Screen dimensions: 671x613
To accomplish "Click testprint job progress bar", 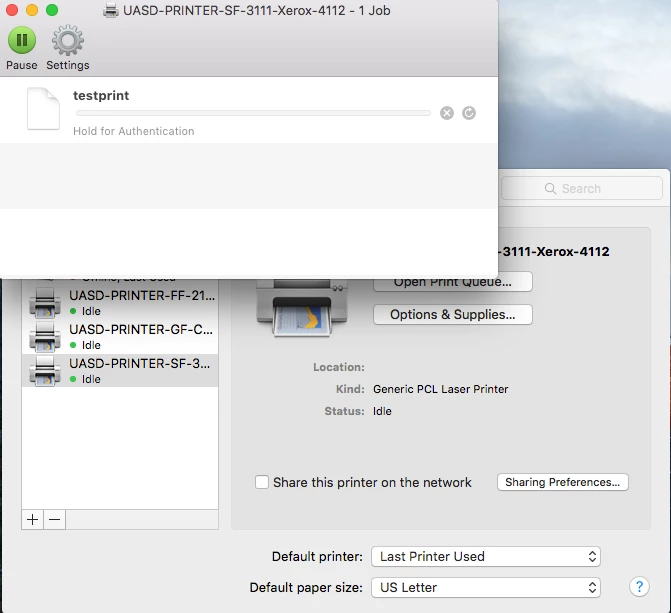I will 253,113.
